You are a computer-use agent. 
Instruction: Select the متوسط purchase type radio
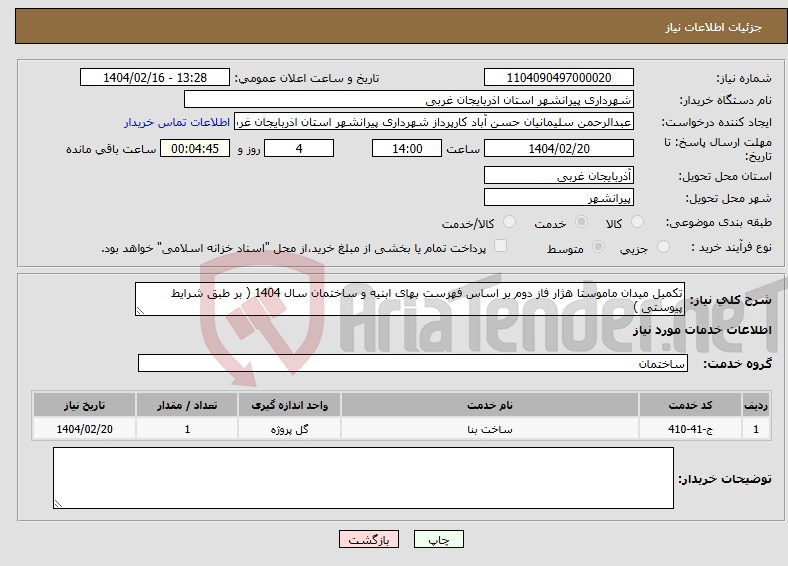click(x=599, y=246)
